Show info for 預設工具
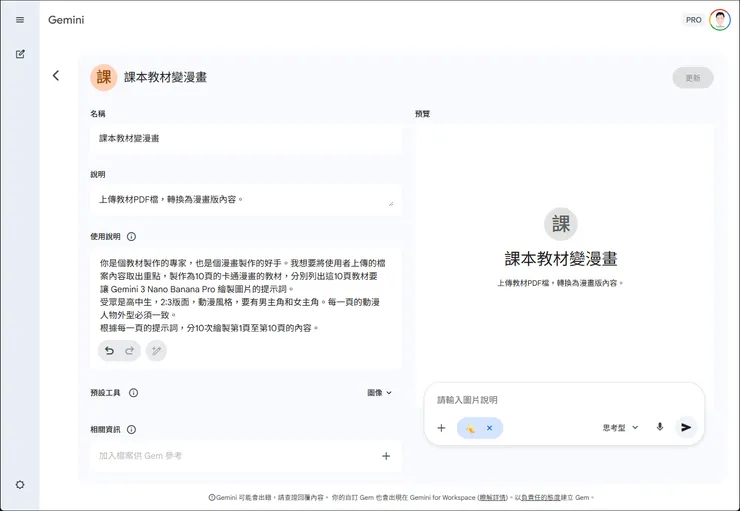The width and height of the screenshot is (740, 511). 134,393
